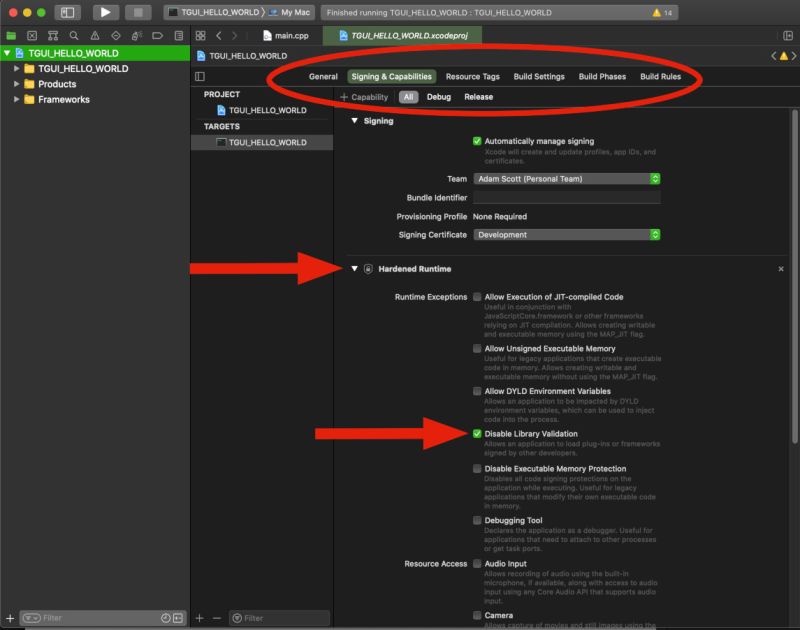This screenshot has width=800, height=630.
Task: Add a target with the plus button
Action: point(199,618)
